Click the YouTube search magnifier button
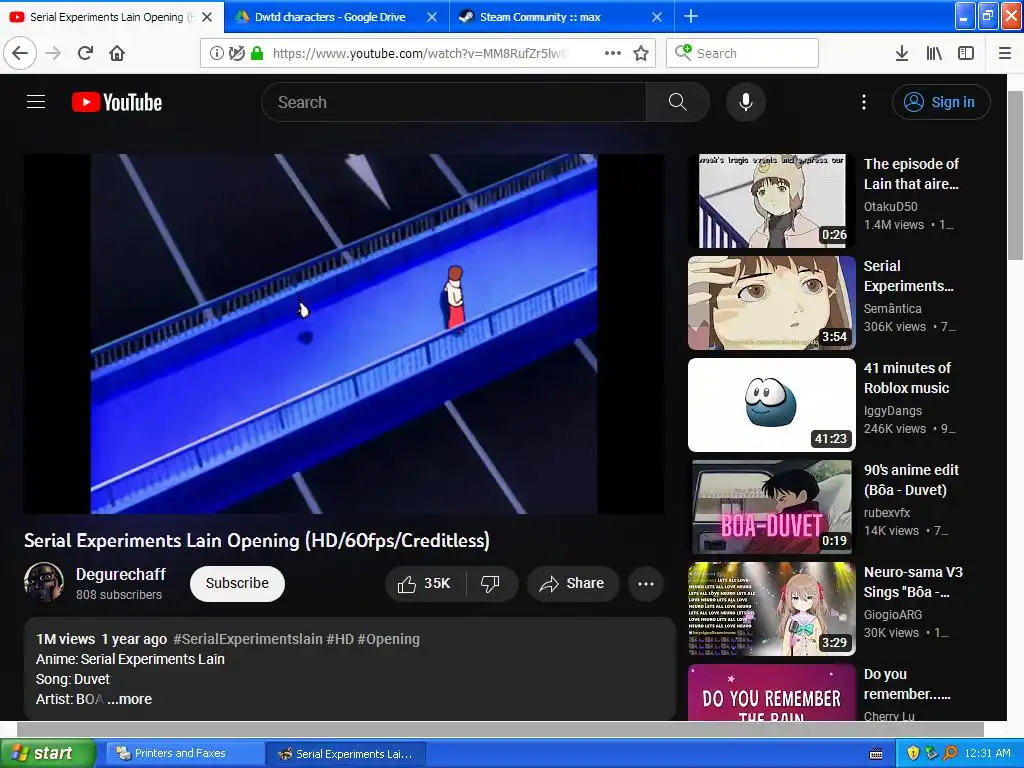 [x=678, y=102]
